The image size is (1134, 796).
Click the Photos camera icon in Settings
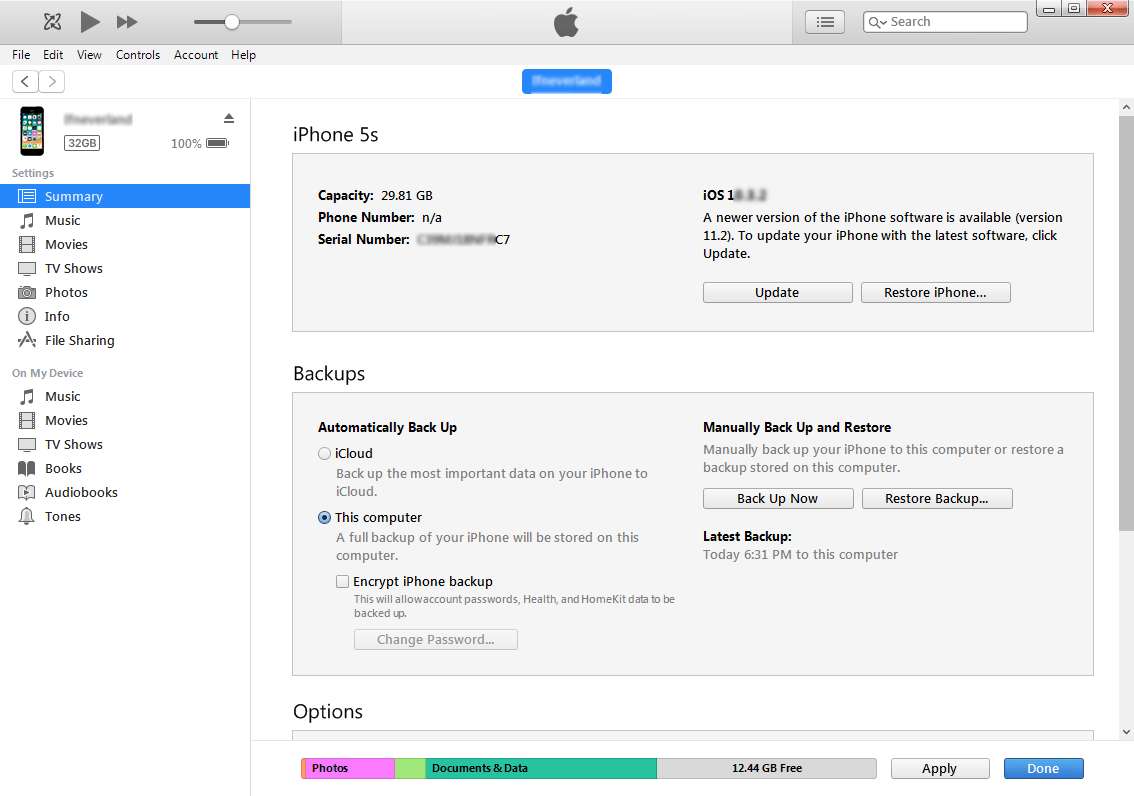tap(27, 292)
